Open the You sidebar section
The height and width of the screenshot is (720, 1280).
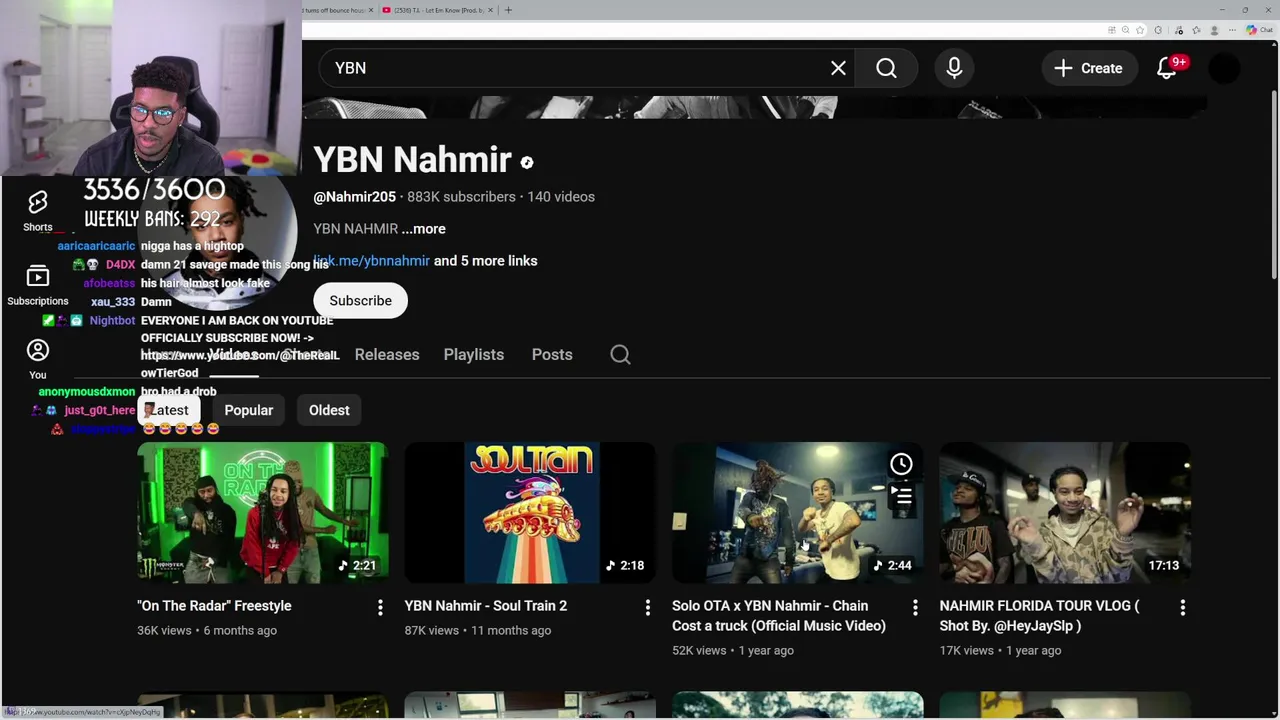38,360
